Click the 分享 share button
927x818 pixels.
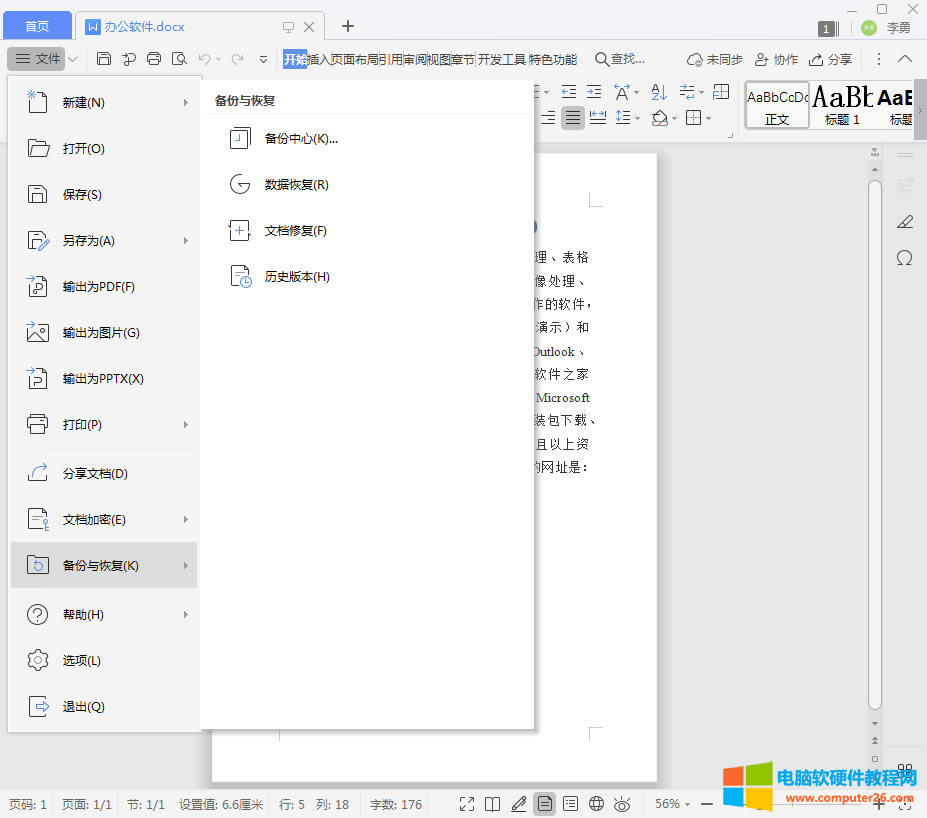coord(831,59)
